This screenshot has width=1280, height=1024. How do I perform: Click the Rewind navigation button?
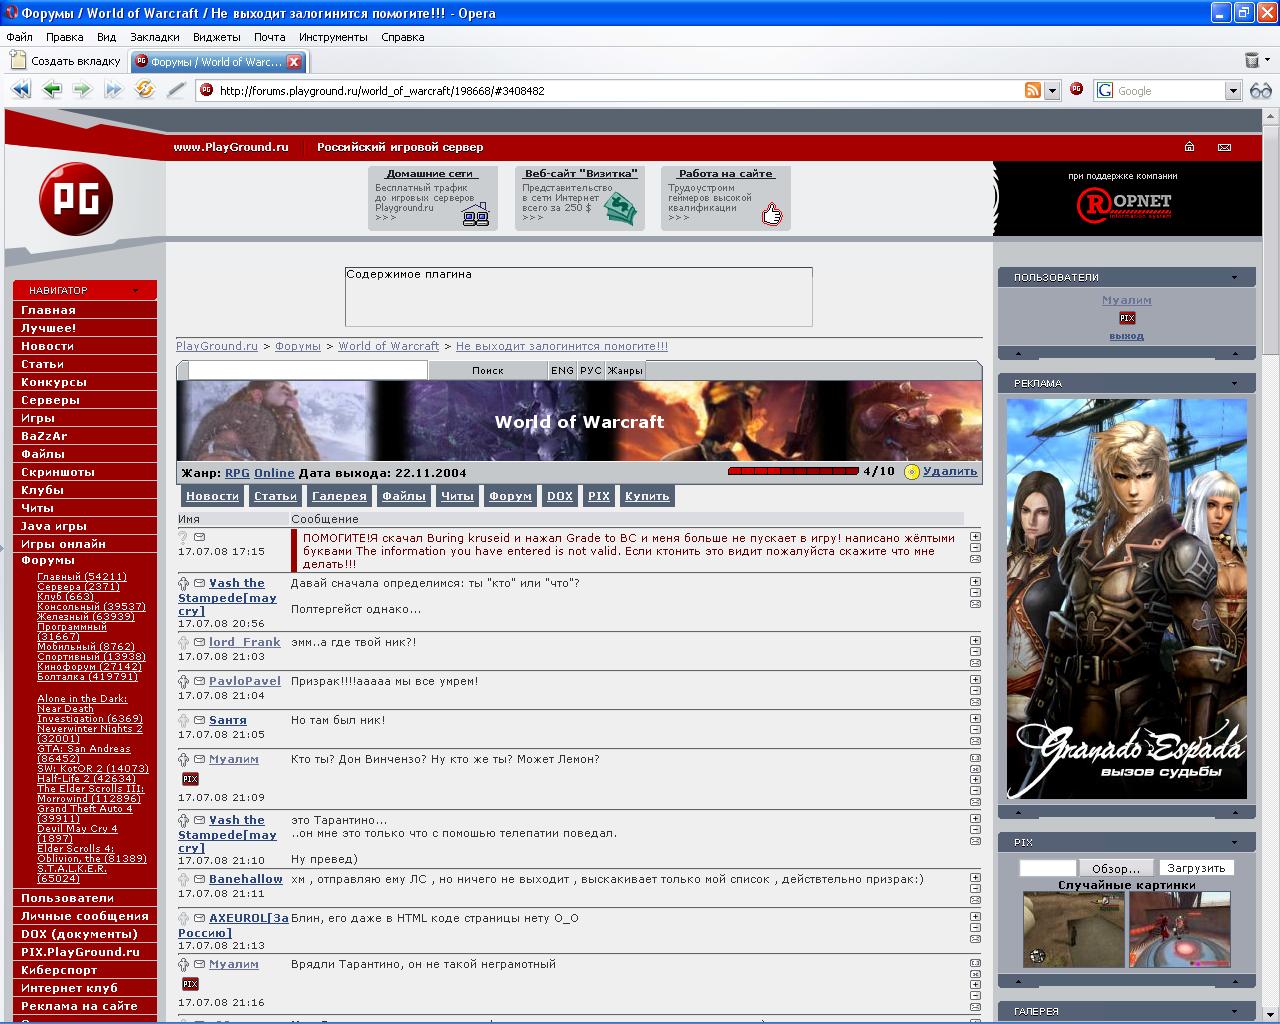(x=20, y=90)
